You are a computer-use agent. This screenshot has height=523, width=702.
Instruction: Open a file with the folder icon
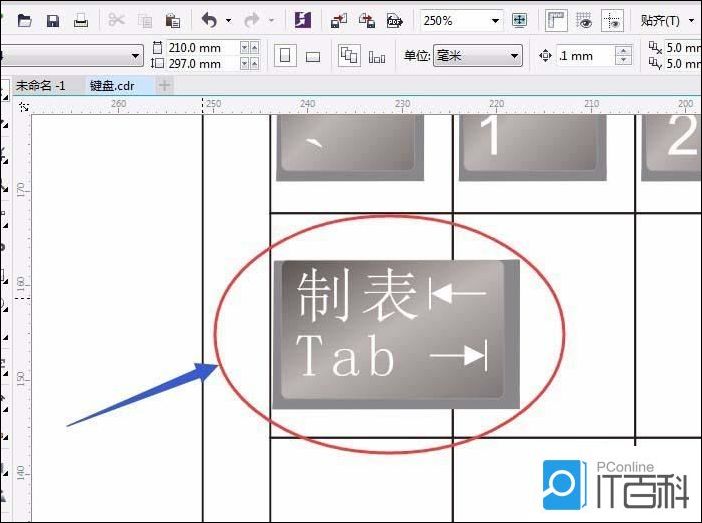click(24, 21)
